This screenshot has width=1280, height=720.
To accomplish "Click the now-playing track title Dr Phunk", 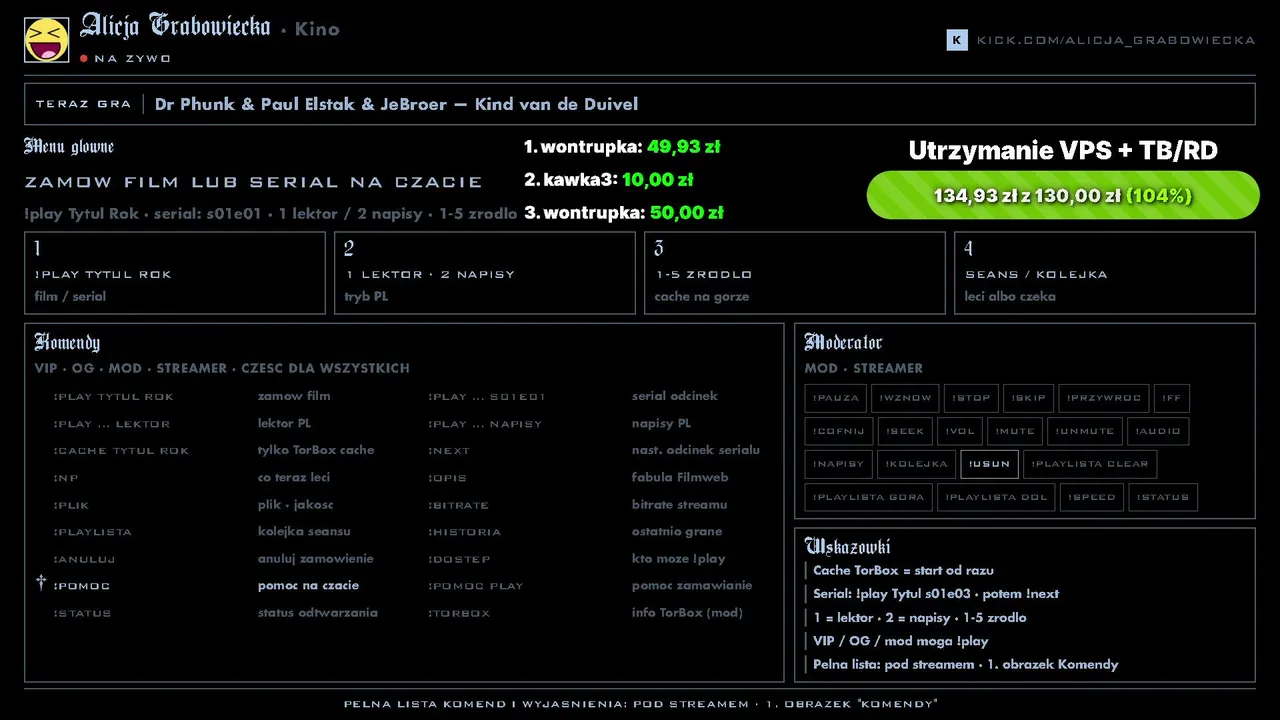I will 396,104.
